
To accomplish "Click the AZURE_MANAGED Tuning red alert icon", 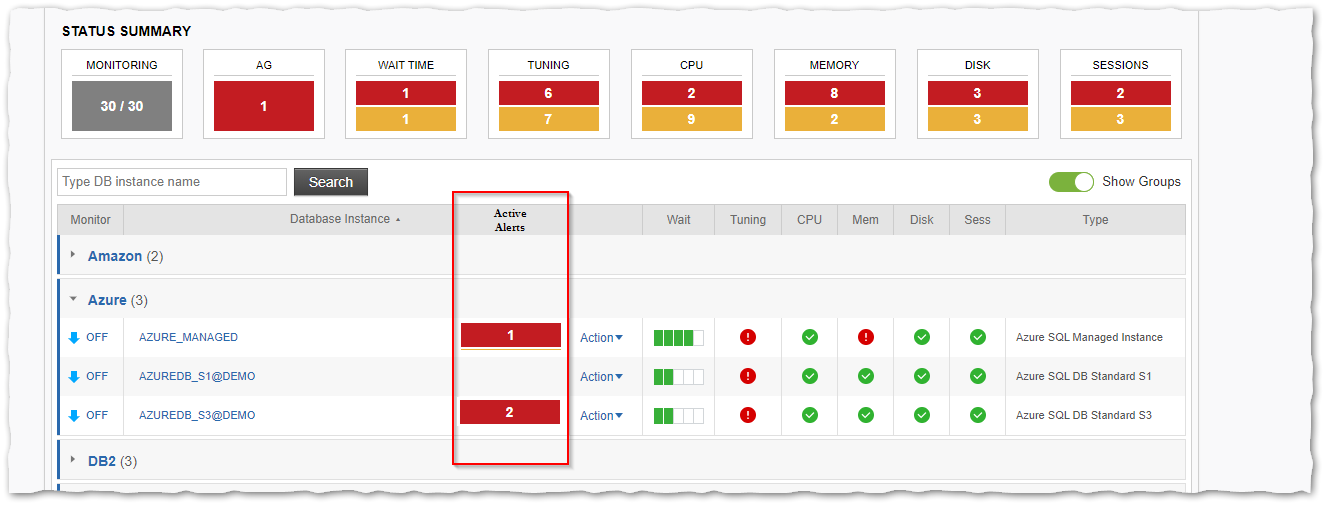I will [748, 337].
